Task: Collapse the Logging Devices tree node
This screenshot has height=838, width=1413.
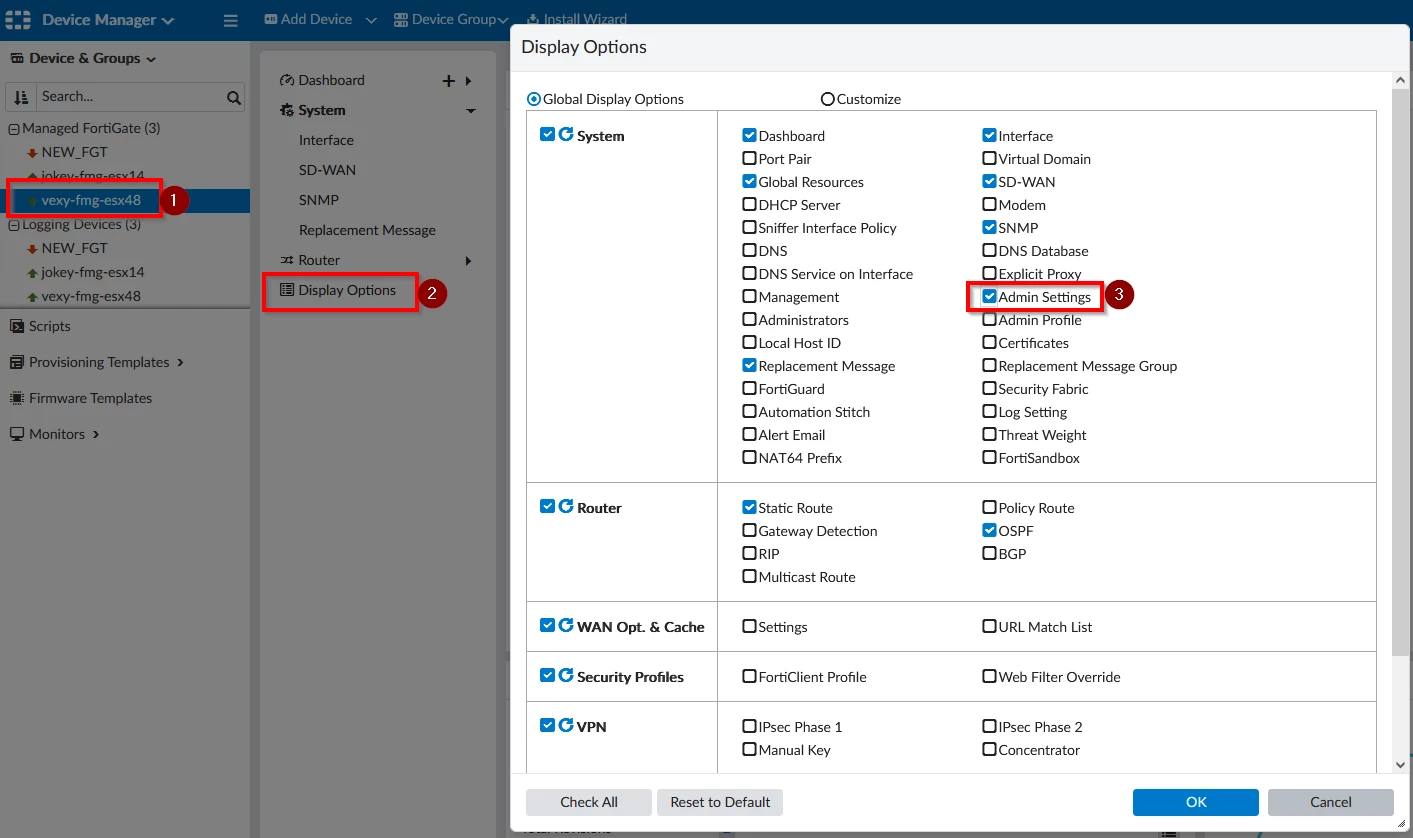Action: (14, 225)
